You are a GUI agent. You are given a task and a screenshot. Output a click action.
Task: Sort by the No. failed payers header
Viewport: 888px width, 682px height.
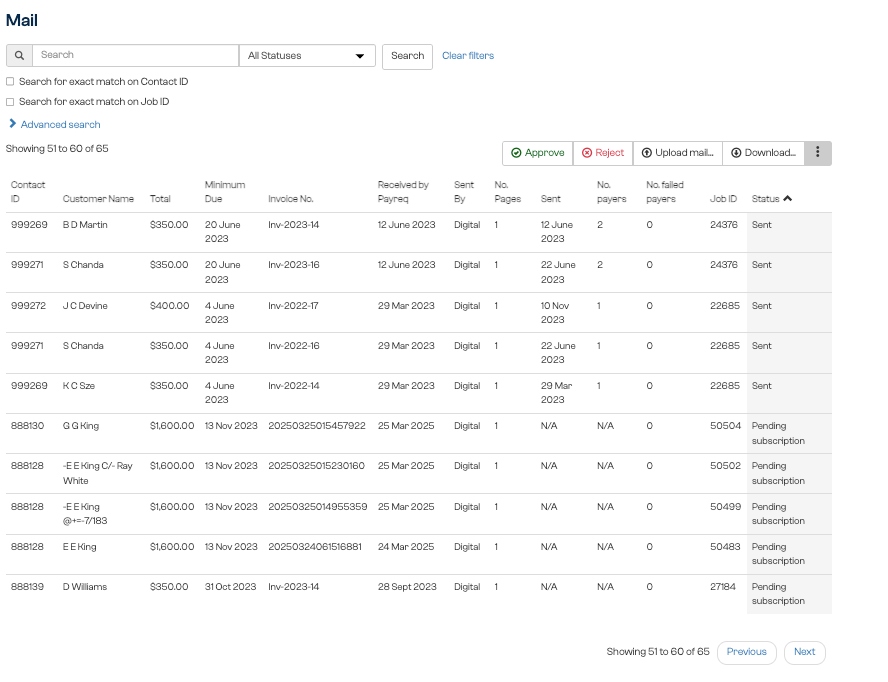point(665,191)
